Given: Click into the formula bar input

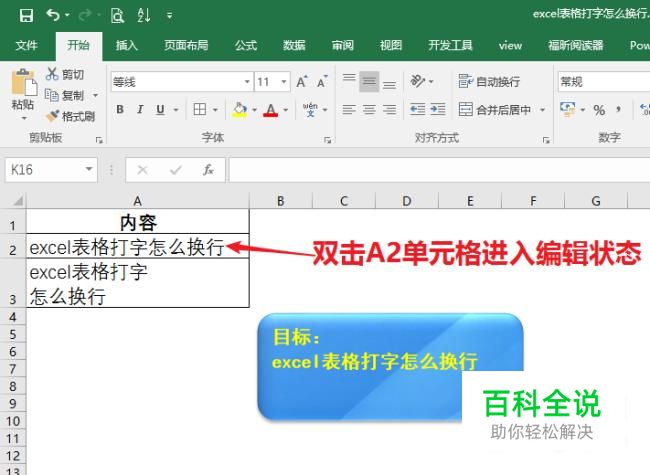Looking at the screenshot, I should tap(439, 170).
